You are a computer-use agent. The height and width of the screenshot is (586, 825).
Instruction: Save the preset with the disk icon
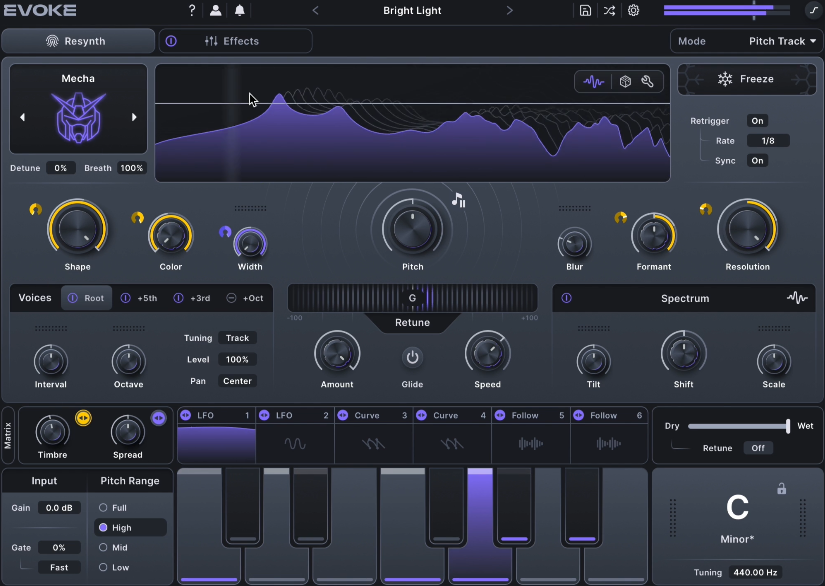point(585,11)
